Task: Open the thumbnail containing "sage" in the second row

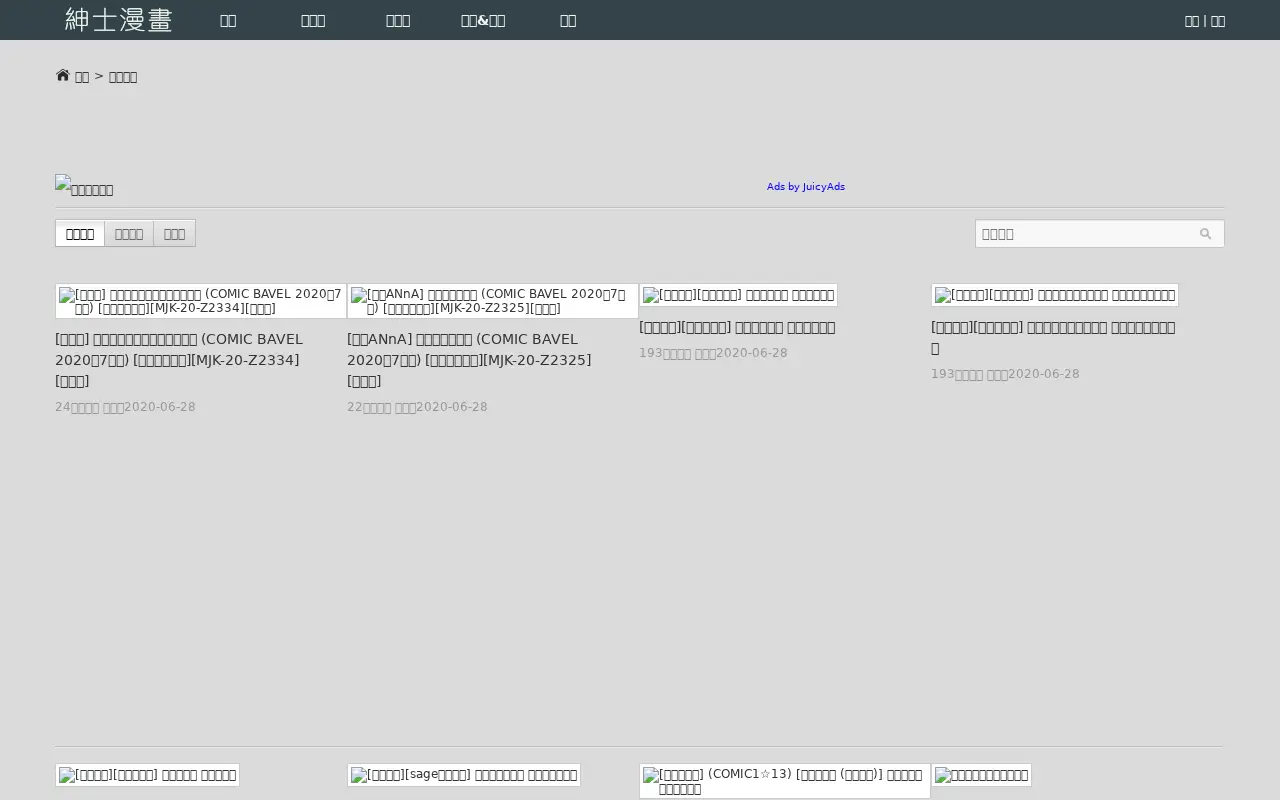Action: click(x=464, y=775)
